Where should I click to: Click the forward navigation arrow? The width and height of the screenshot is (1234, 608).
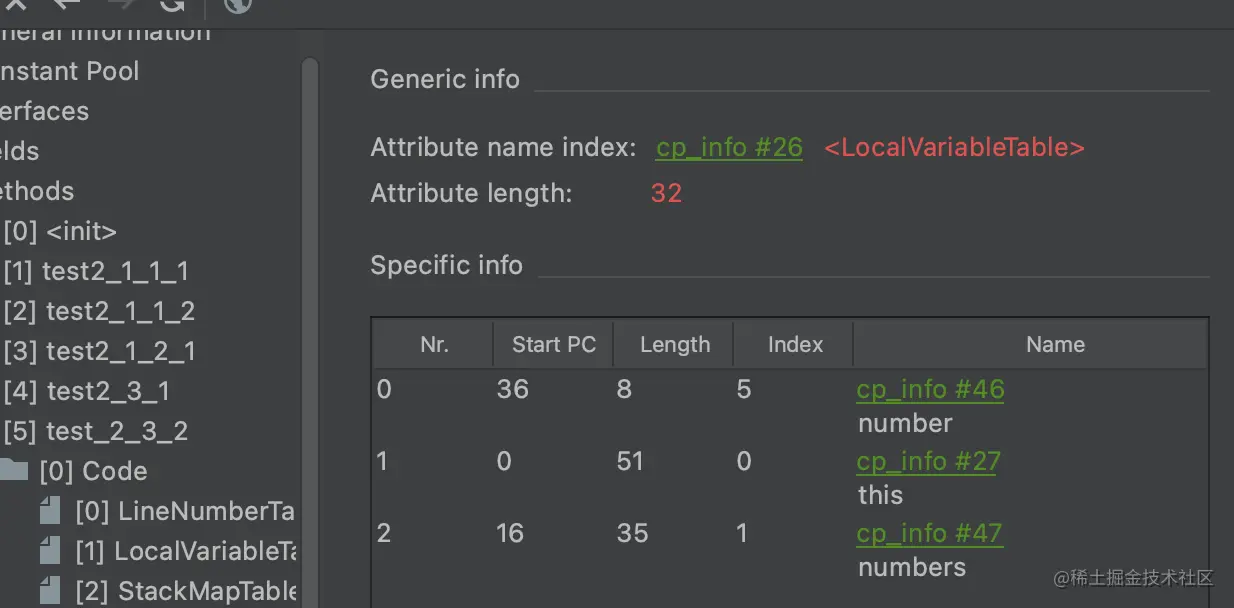coord(120,4)
